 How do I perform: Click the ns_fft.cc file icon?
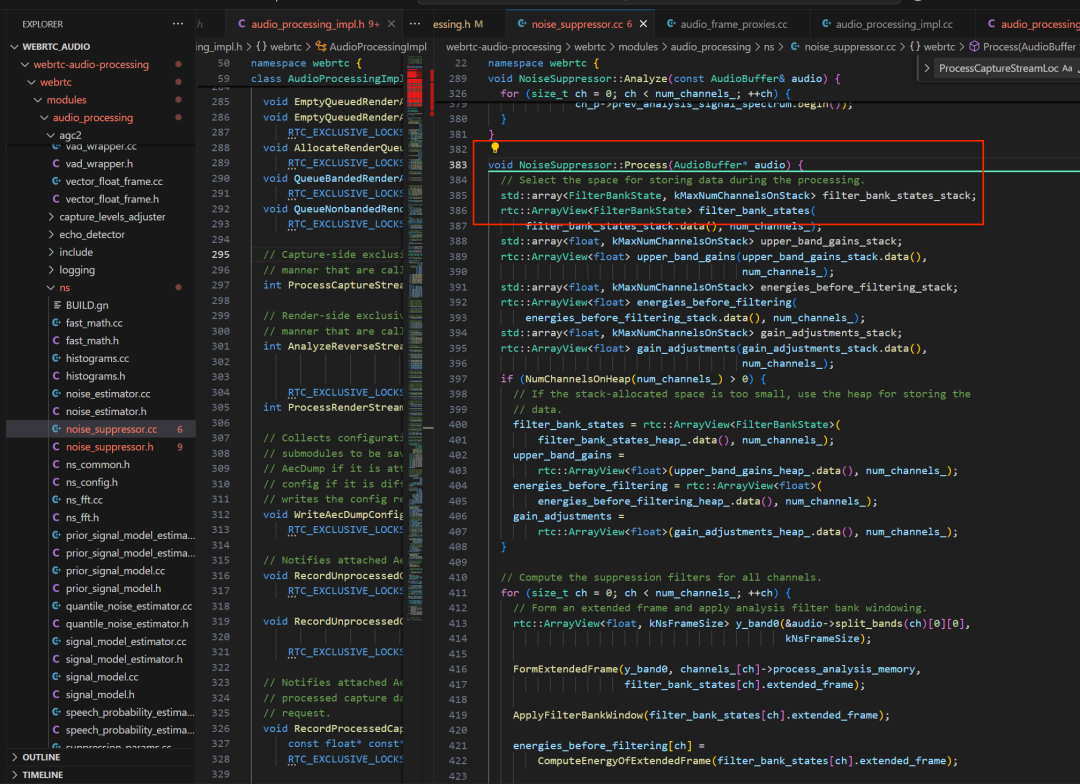point(56,500)
